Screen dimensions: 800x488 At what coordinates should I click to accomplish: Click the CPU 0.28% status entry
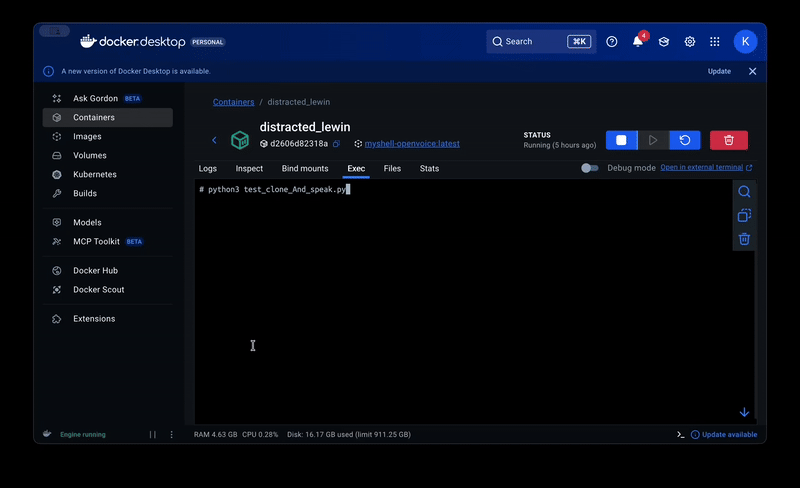(260, 434)
